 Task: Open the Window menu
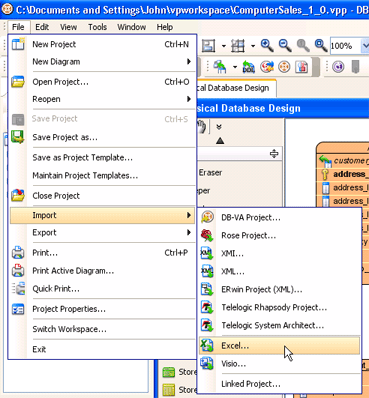coord(131,27)
